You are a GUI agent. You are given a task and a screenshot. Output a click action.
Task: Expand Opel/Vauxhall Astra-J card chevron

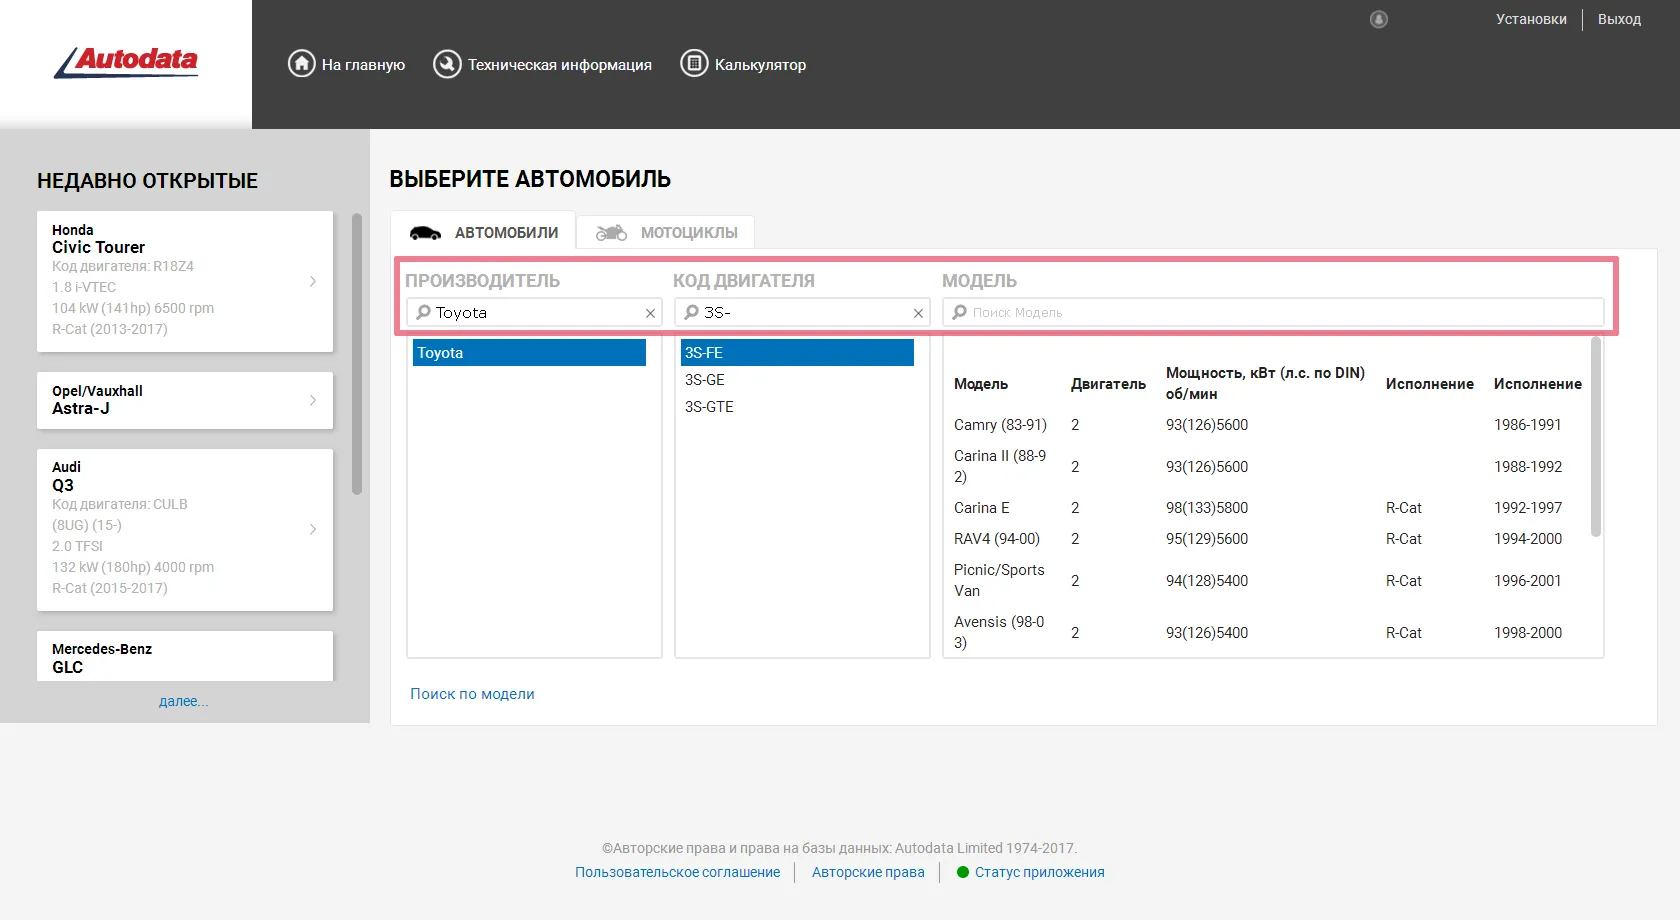[x=313, y=400]
